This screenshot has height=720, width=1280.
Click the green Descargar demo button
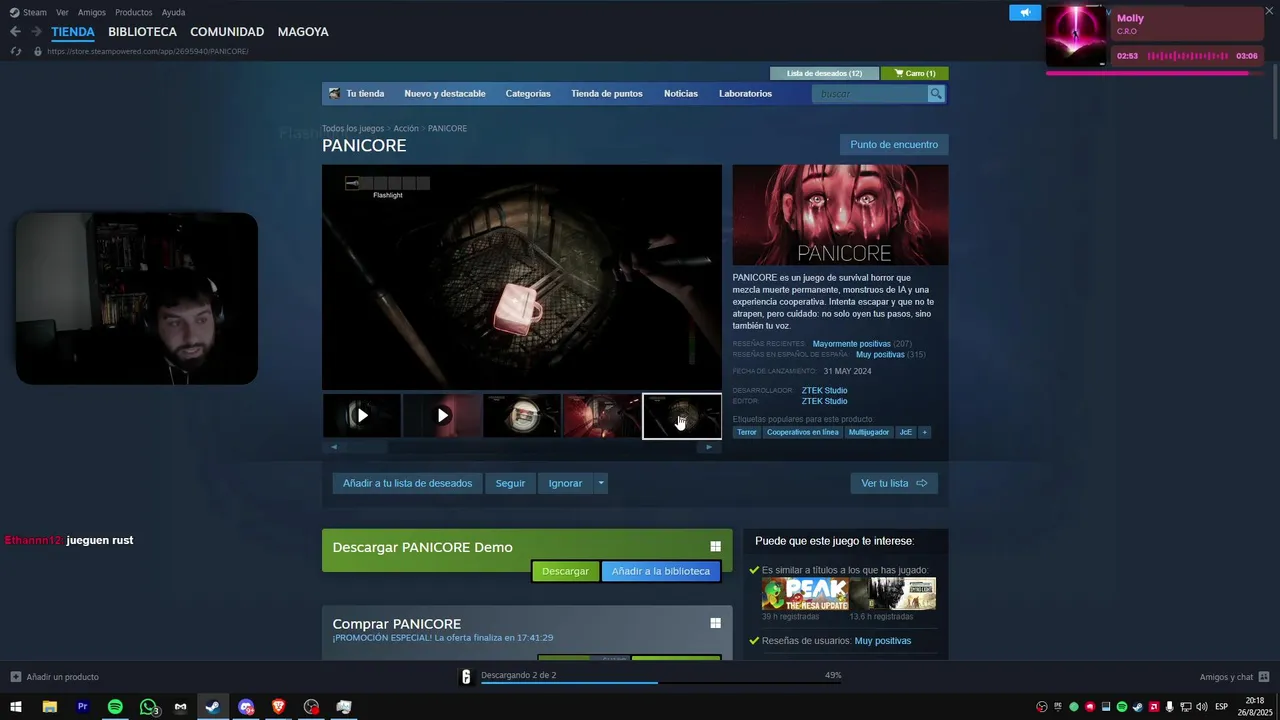[565, 571]
